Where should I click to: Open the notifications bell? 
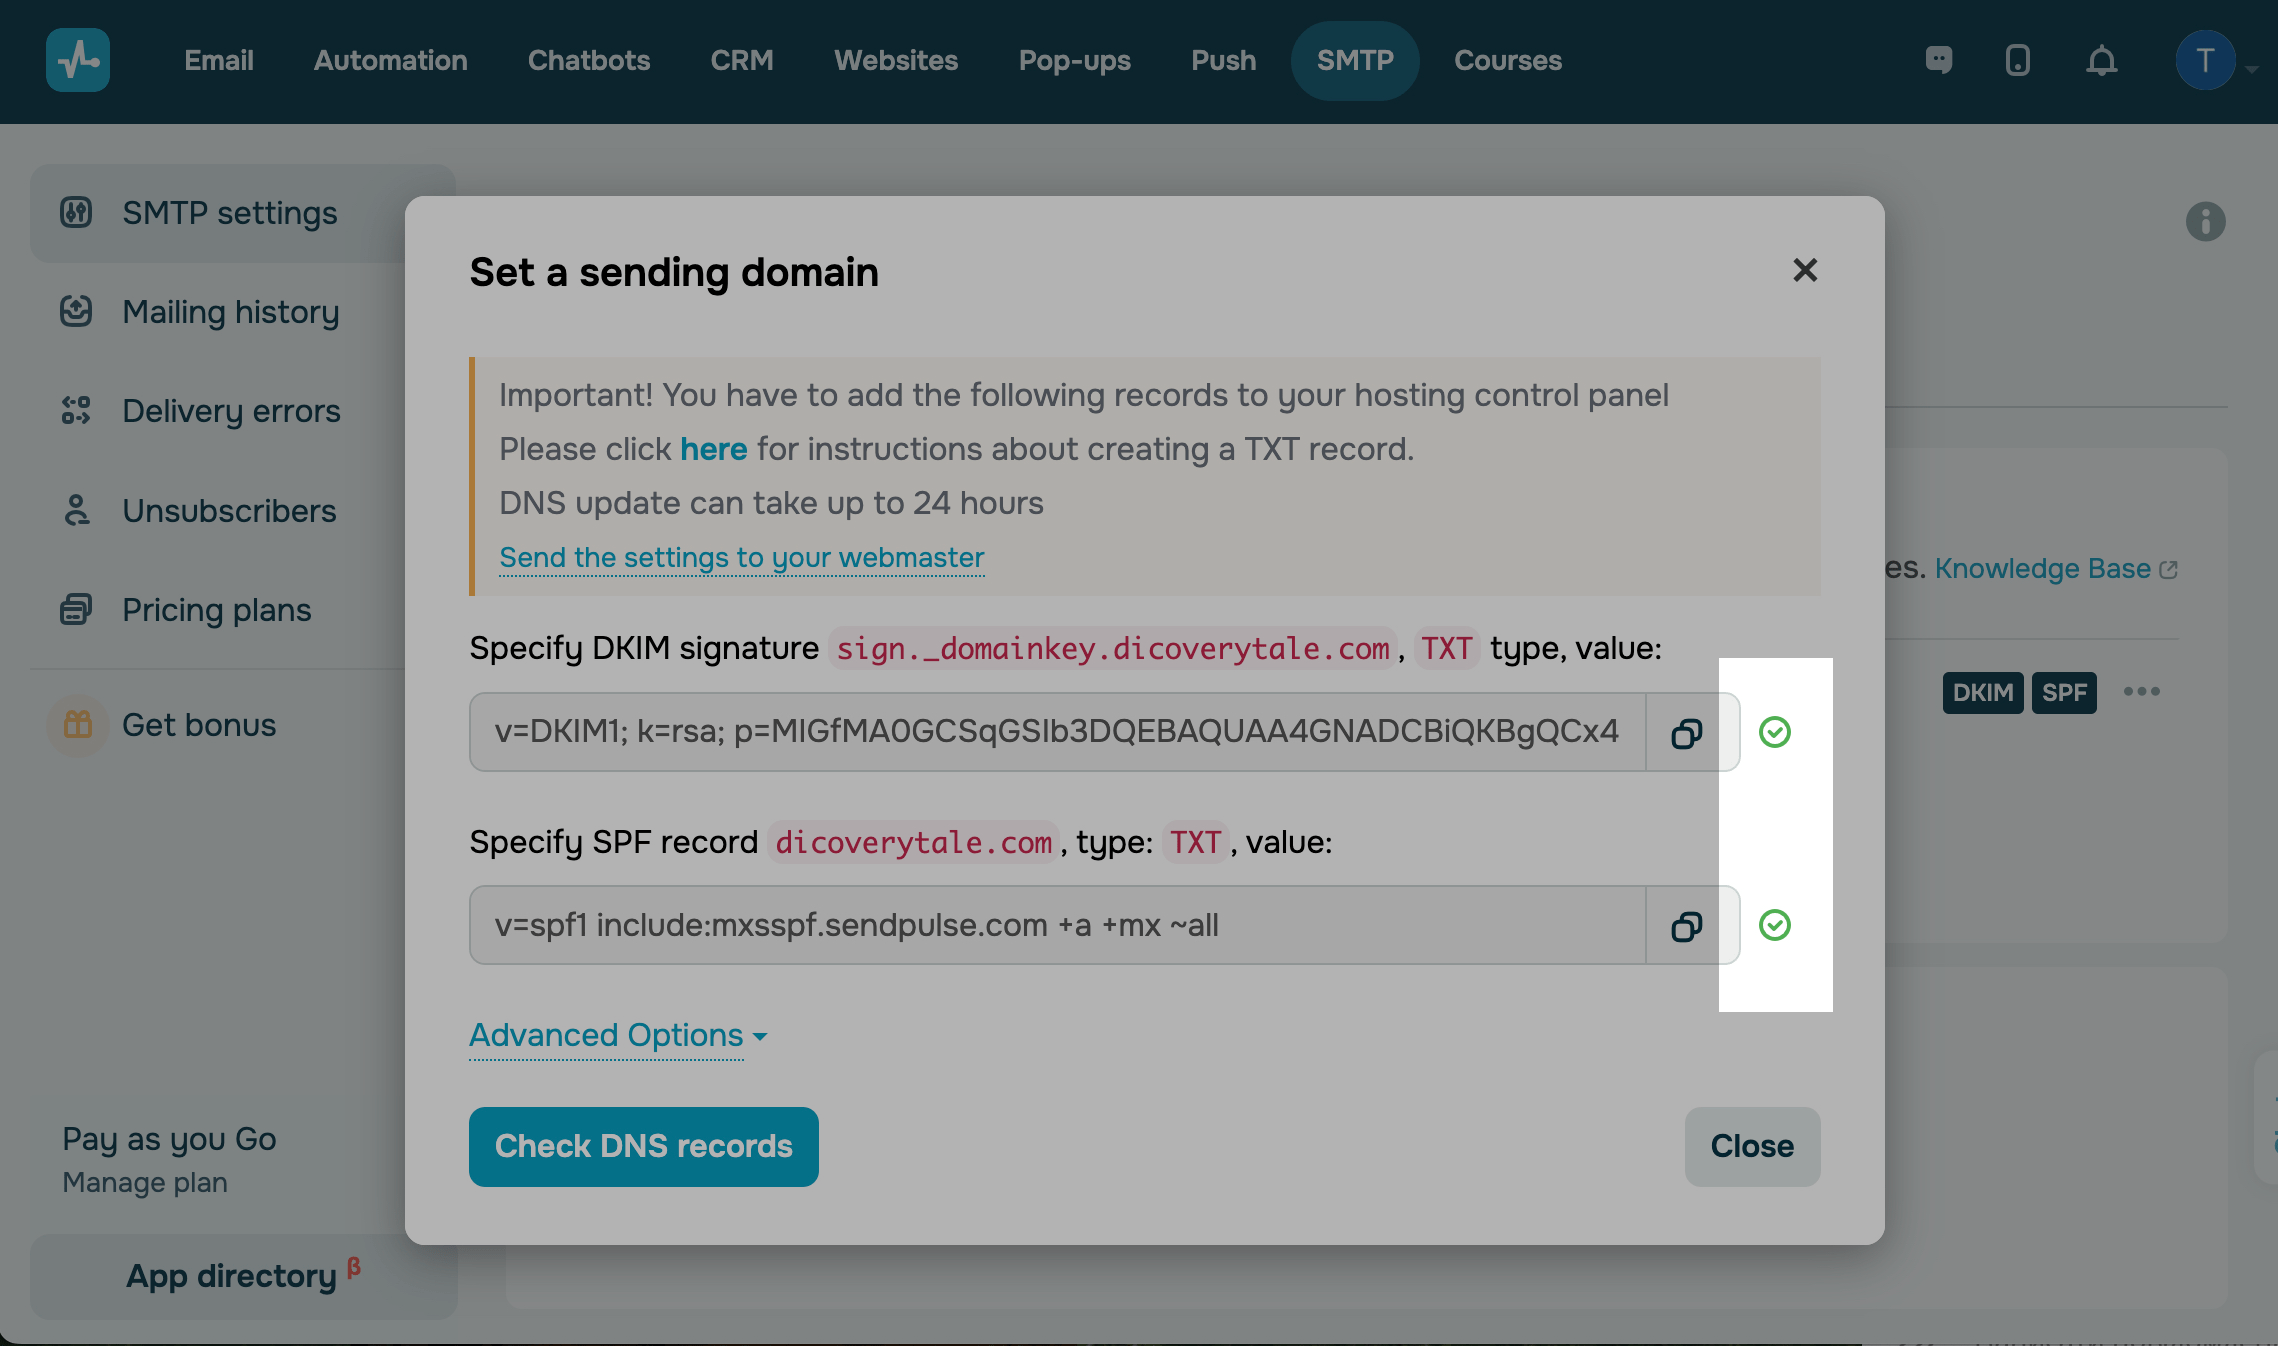(2101, 61)
